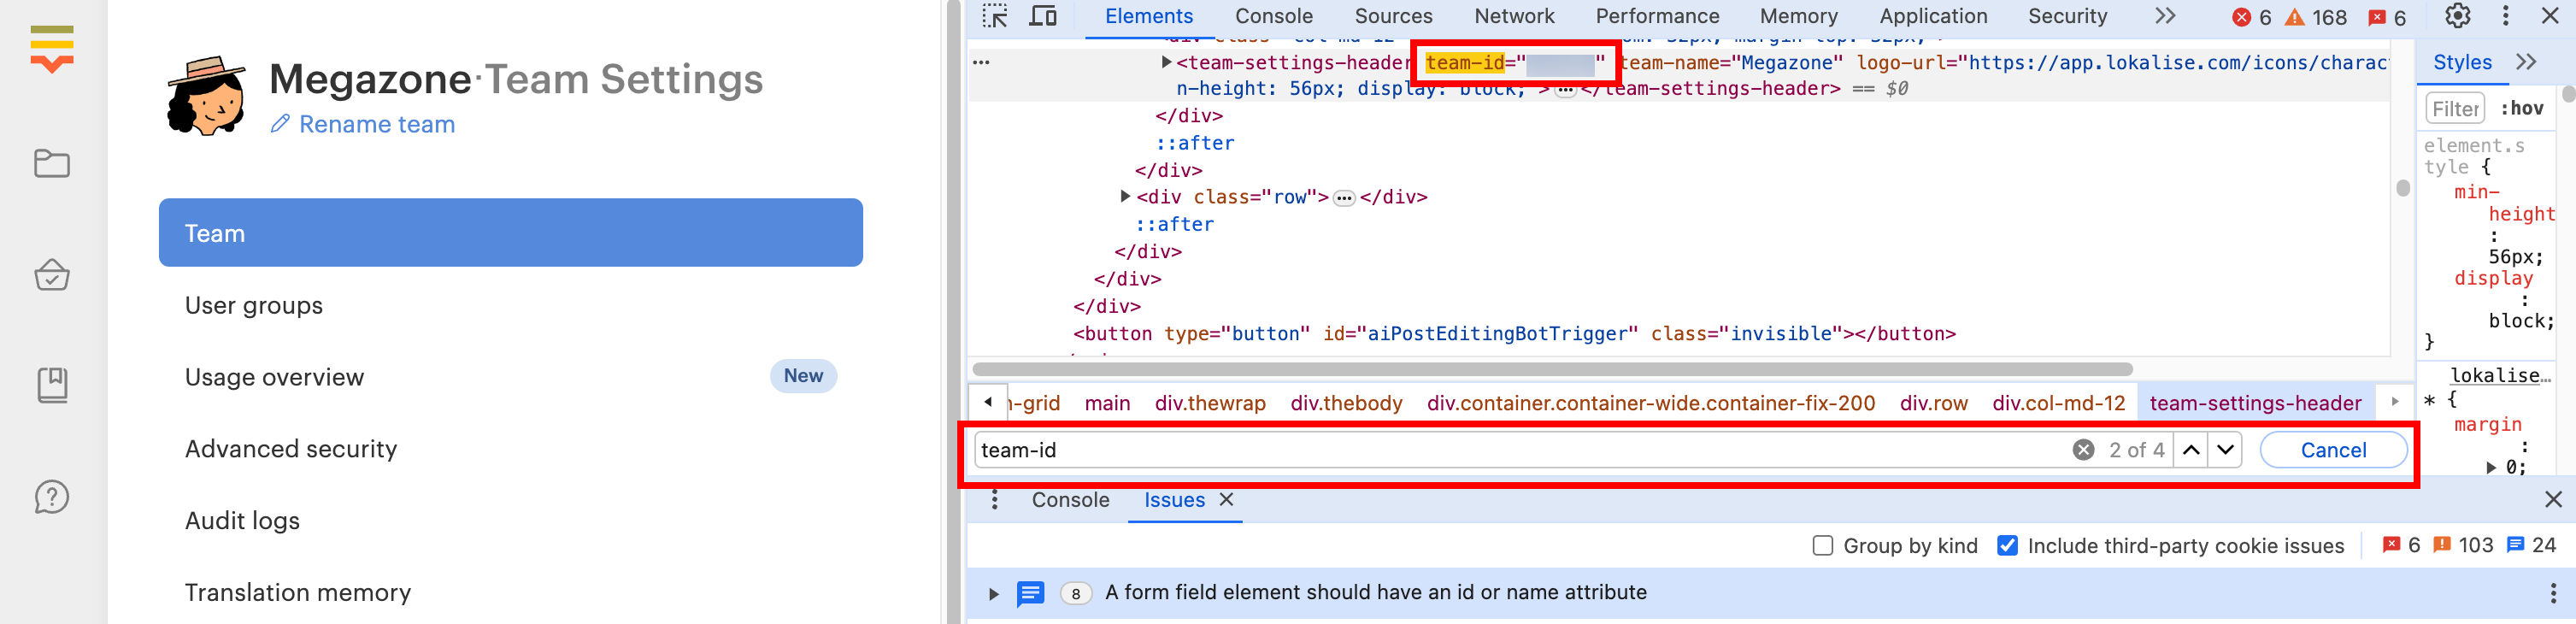
Task: Go to previous search match arrow
Action: (x=2191, y=450)
